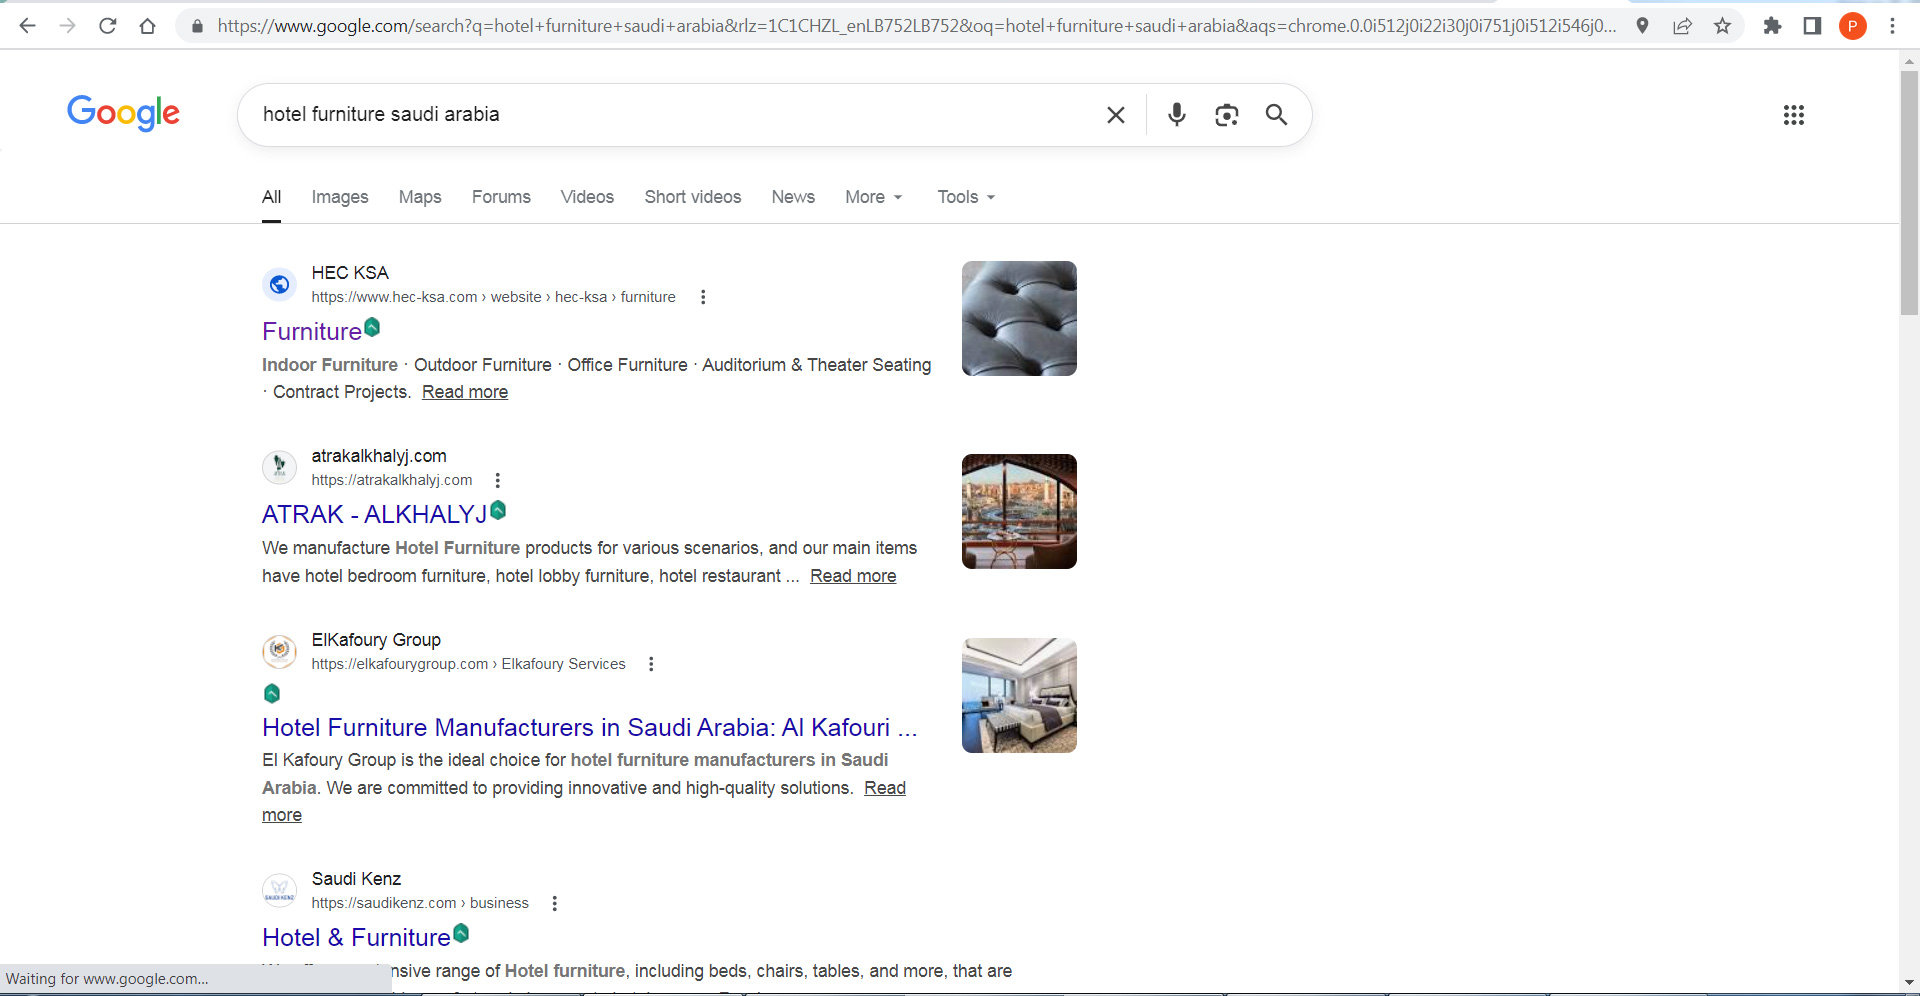
Task: Click the Saudi Kenz site name
Action: click(x=356, y=879)
